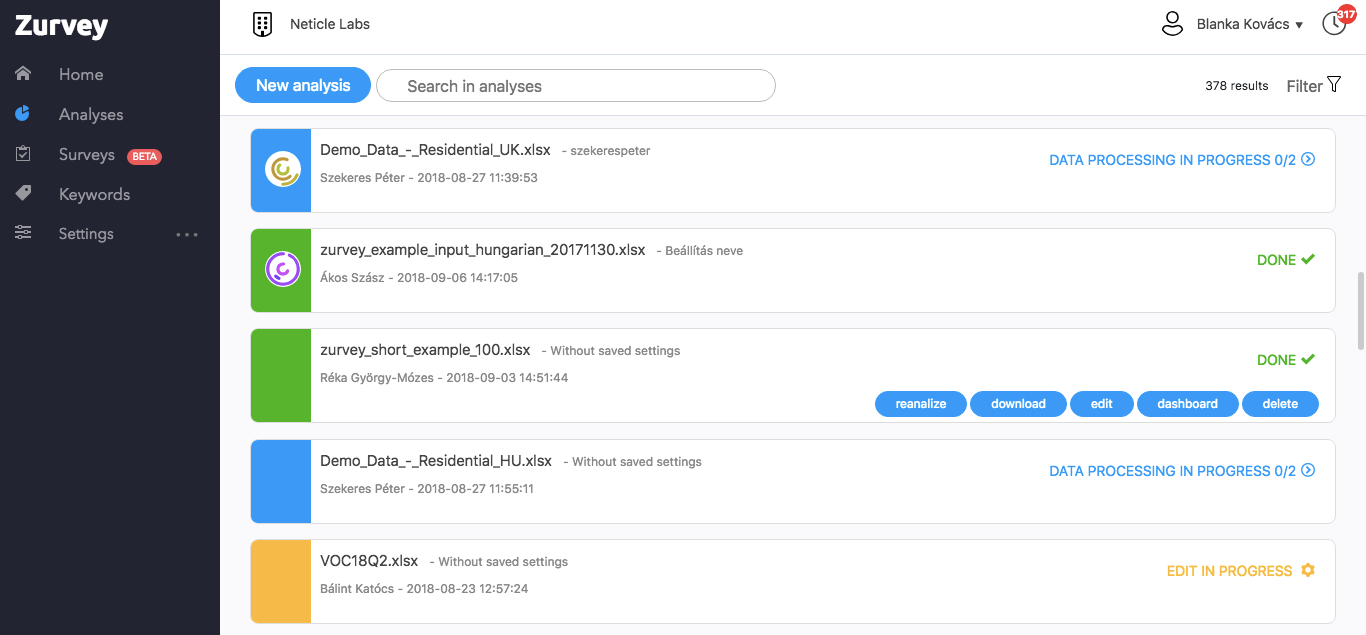Image resolution: width=1366 pixels, height=635 pixels.
Task: Click the DONE checkmark on short_example_100 row
Action: tap(1308, 359)
